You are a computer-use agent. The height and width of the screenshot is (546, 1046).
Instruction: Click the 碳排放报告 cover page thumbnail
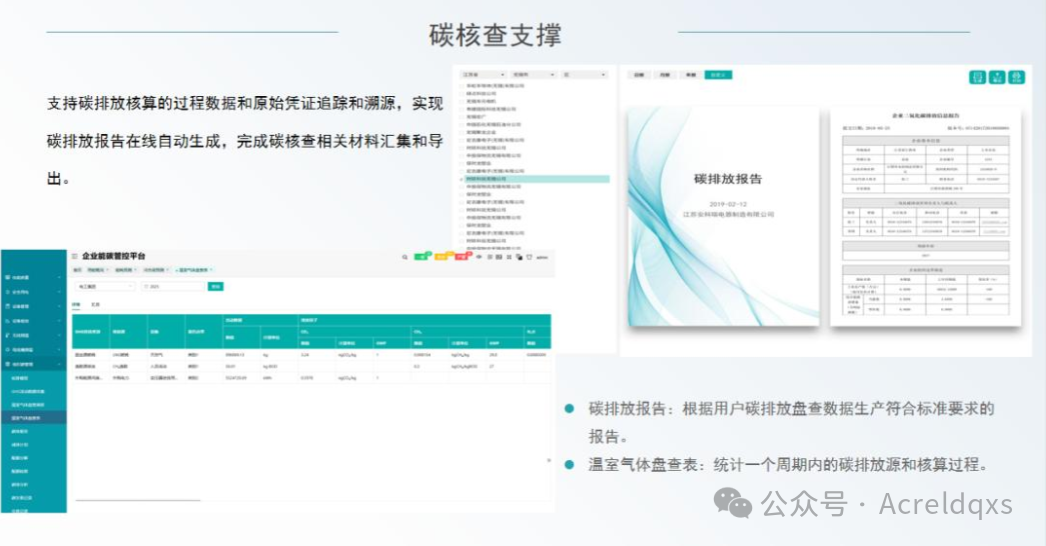pos(723,216)
